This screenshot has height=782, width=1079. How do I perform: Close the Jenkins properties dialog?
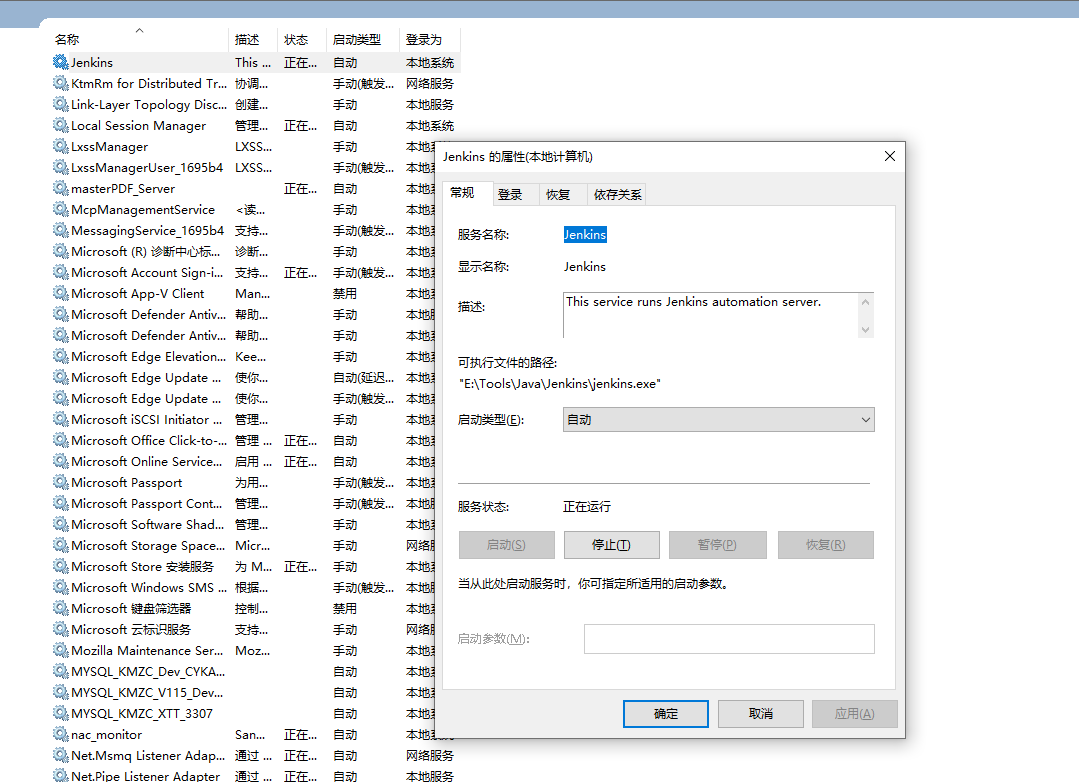889,156
